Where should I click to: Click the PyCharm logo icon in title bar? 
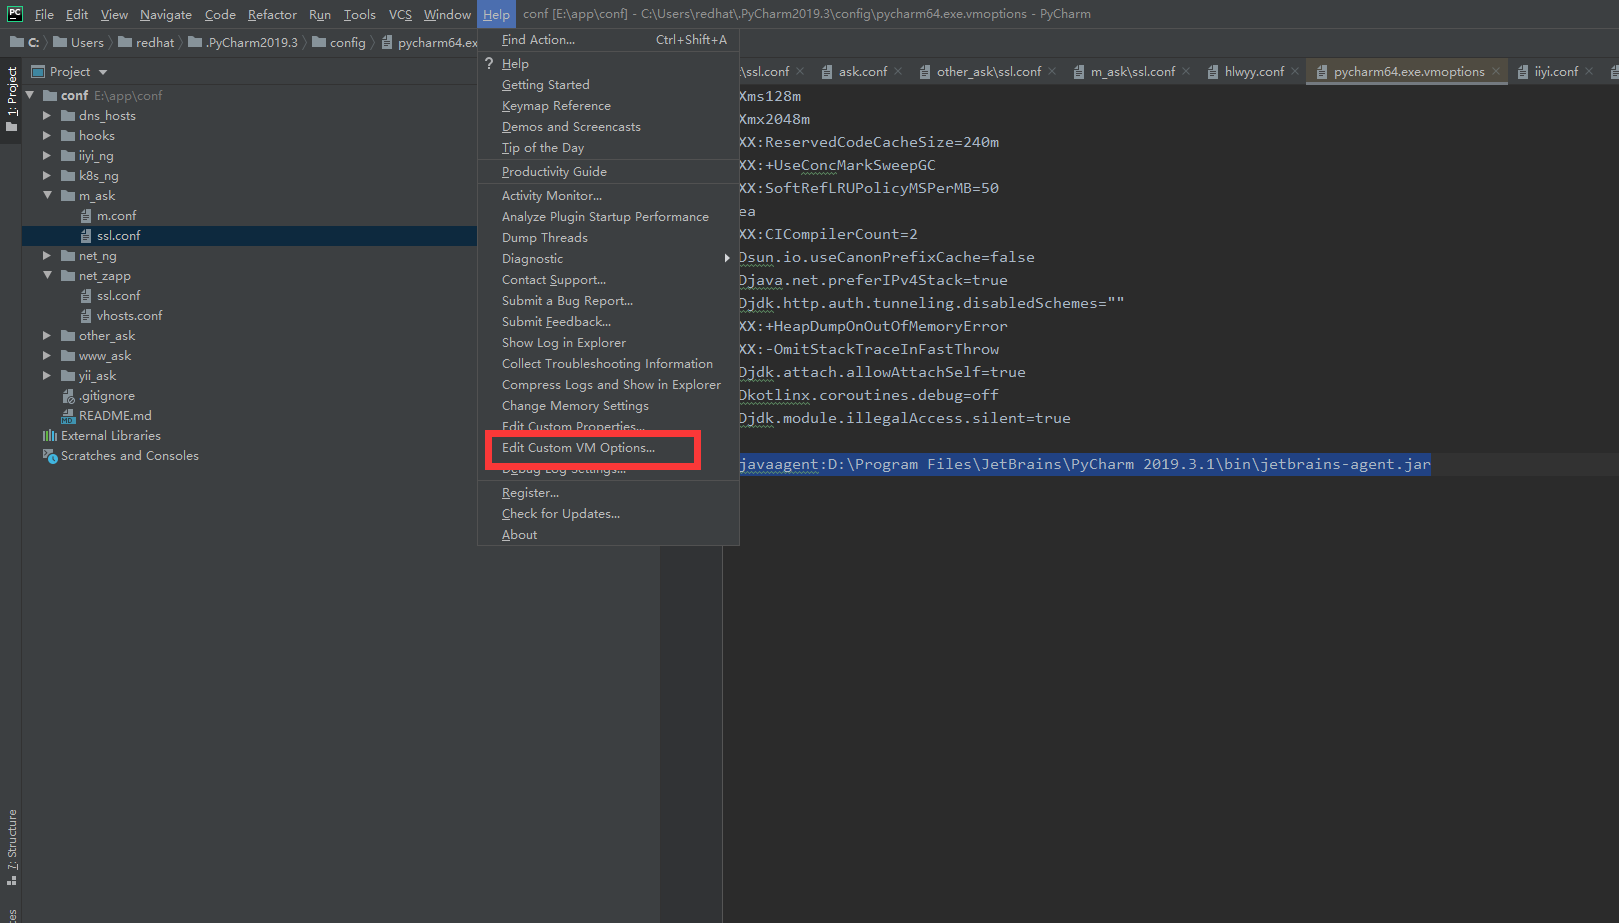pos(15,14)
